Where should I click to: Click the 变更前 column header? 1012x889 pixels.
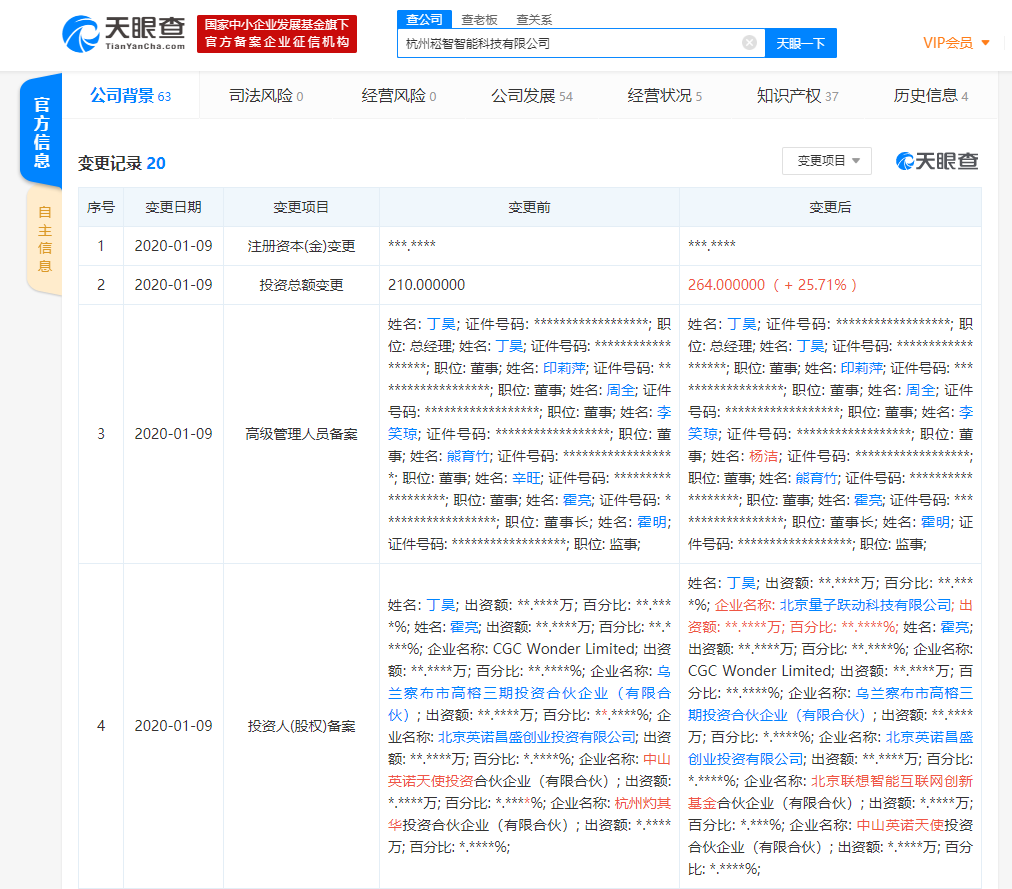[x=529, y=207]
